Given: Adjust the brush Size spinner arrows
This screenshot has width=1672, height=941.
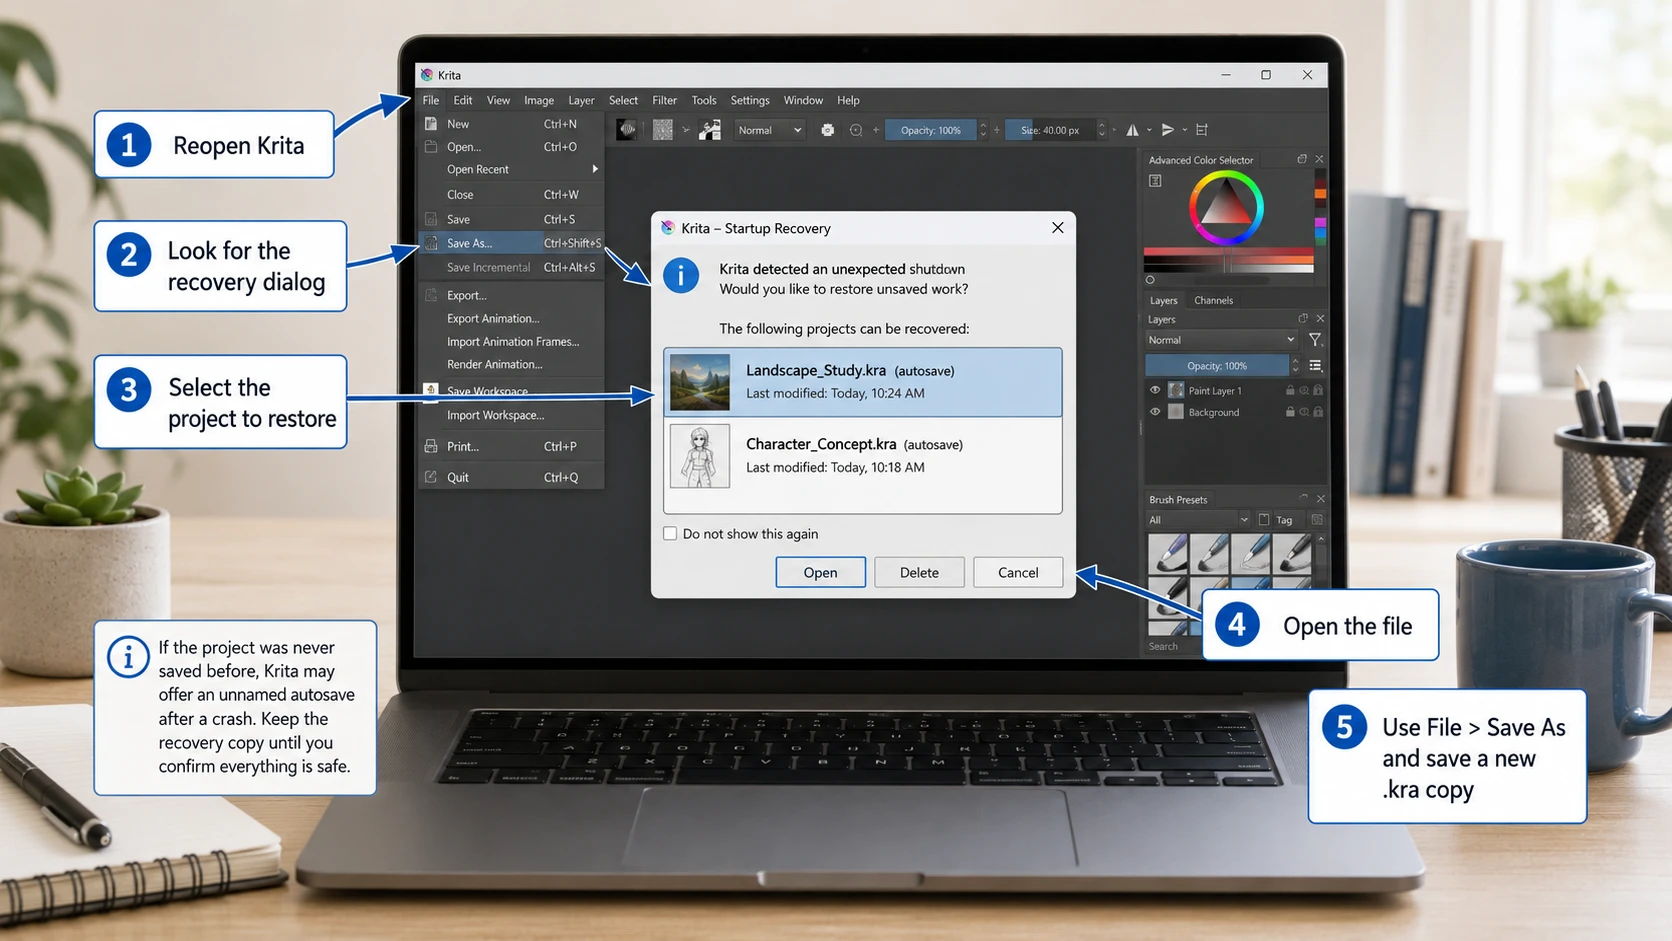Looking at the screenshot, I should [1102, 130].
